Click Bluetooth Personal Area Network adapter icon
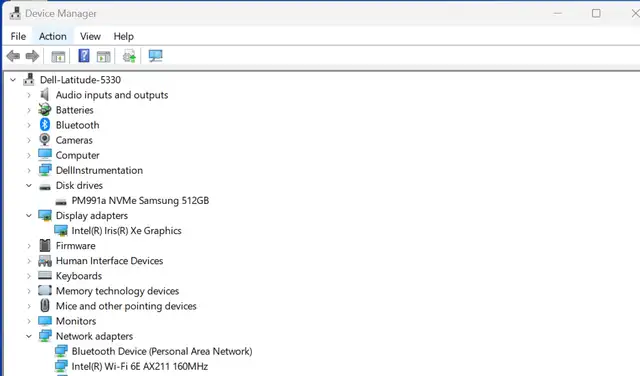Viewport: 640px width, 376px height. click(61, 351)
